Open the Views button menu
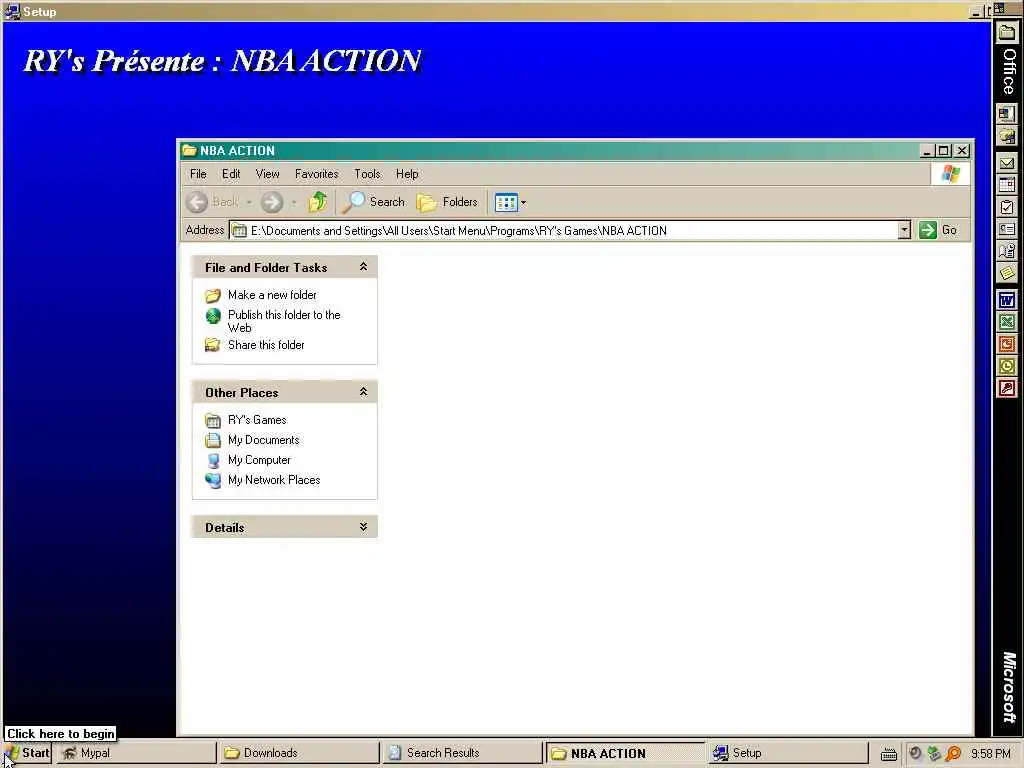This screenshot has width=1024, height=768. pos(510,202)
